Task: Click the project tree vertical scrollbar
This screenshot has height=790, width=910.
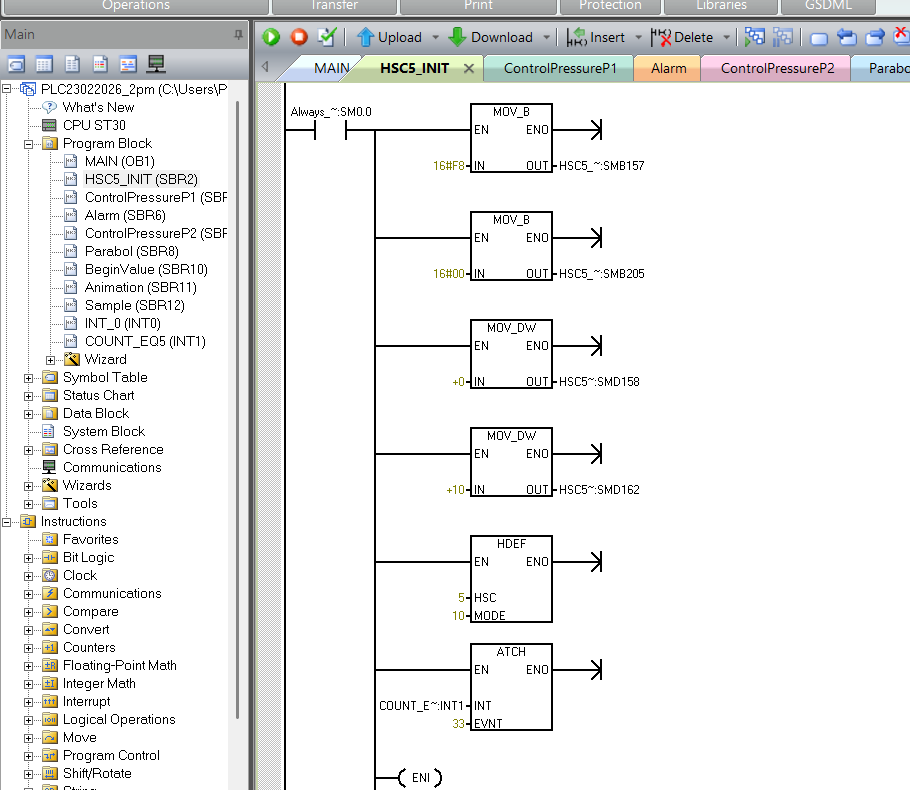Action: [237, 400]
